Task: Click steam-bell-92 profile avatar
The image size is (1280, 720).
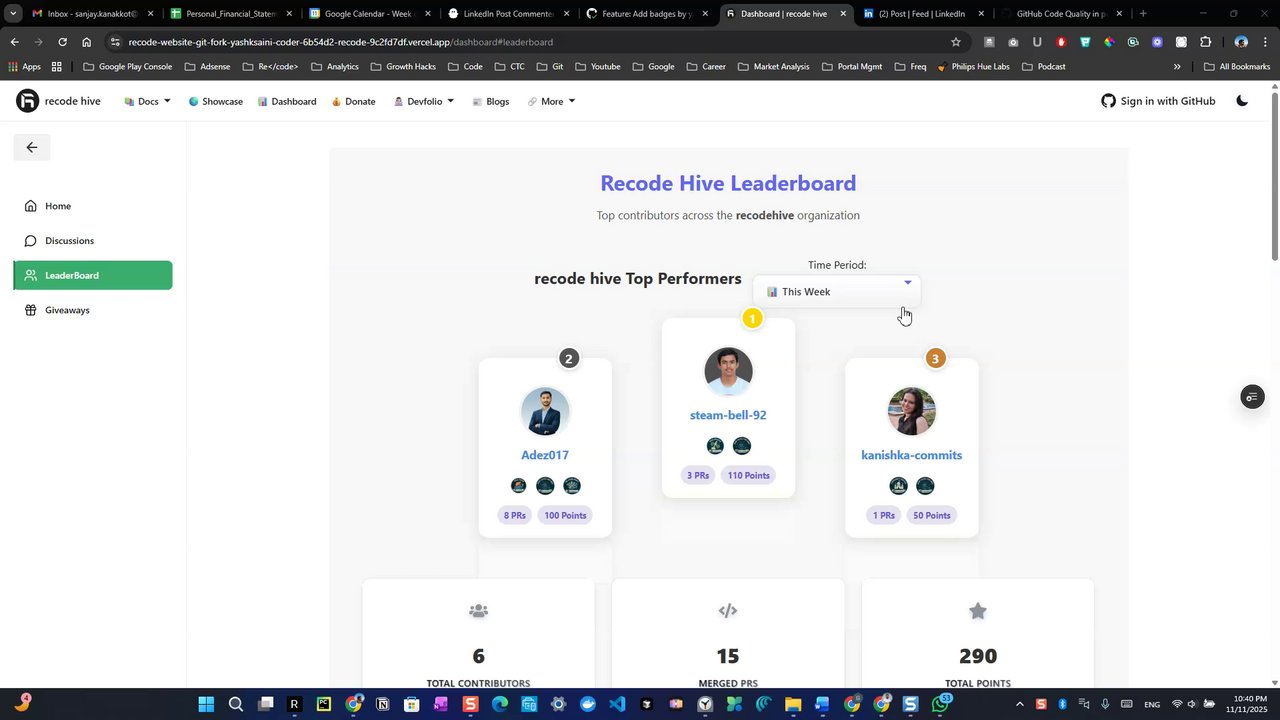Action: [728, 371]
